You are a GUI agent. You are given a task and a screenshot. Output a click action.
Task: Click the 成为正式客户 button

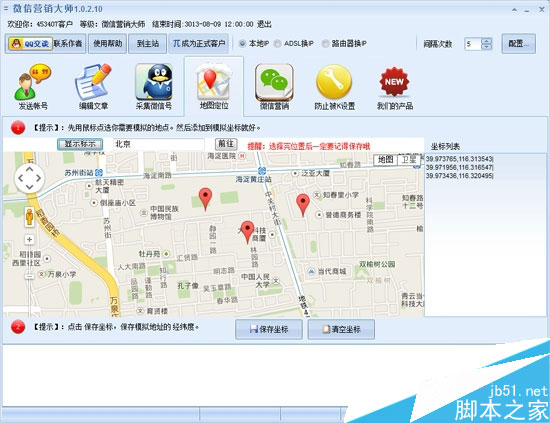[199, 43]
